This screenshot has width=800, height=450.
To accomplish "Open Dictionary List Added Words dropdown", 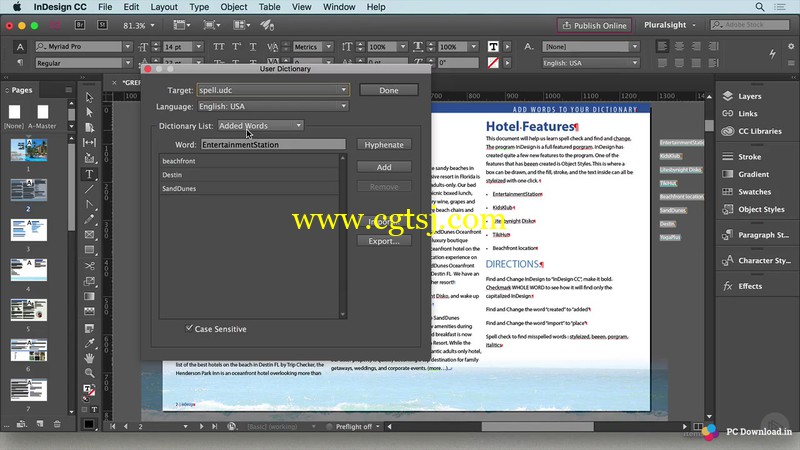I will coord(260,126).
